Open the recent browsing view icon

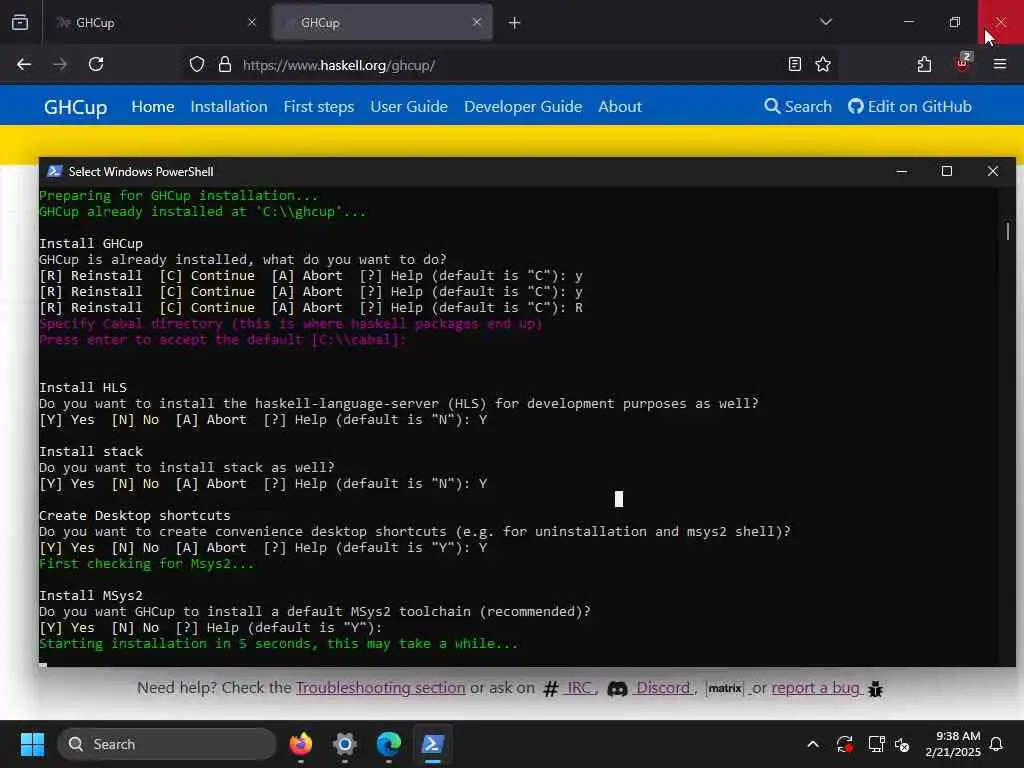[20, 22]
